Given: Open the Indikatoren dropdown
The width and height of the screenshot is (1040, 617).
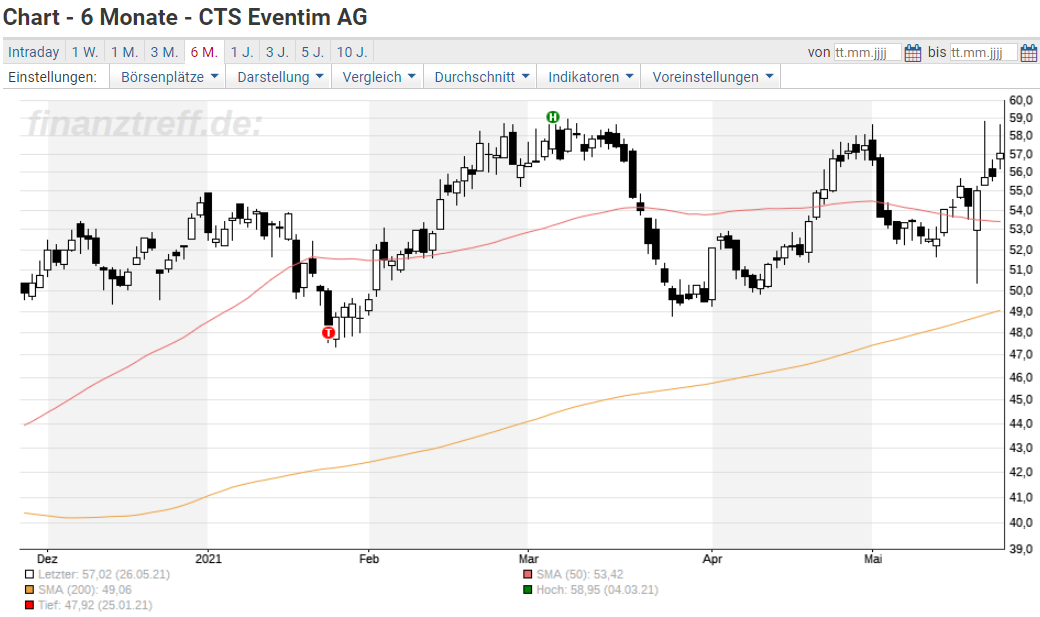Looking at the screenshot, I should pyautogui.click(x=590, y=77).
